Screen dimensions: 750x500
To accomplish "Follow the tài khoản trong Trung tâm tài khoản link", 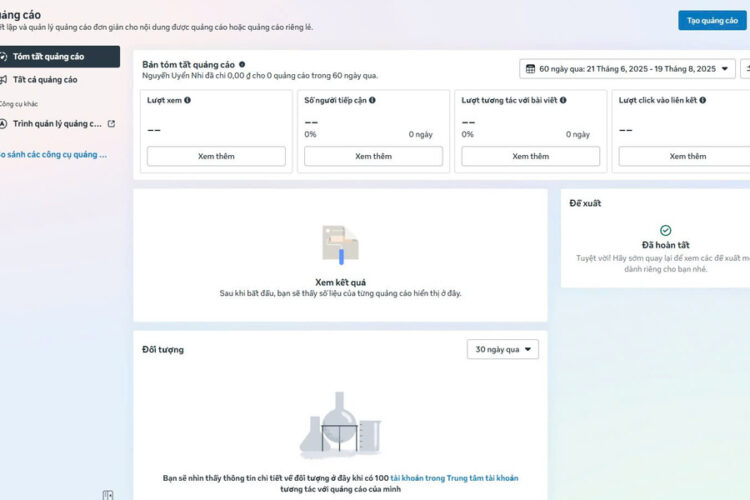I will pos(454,478).
